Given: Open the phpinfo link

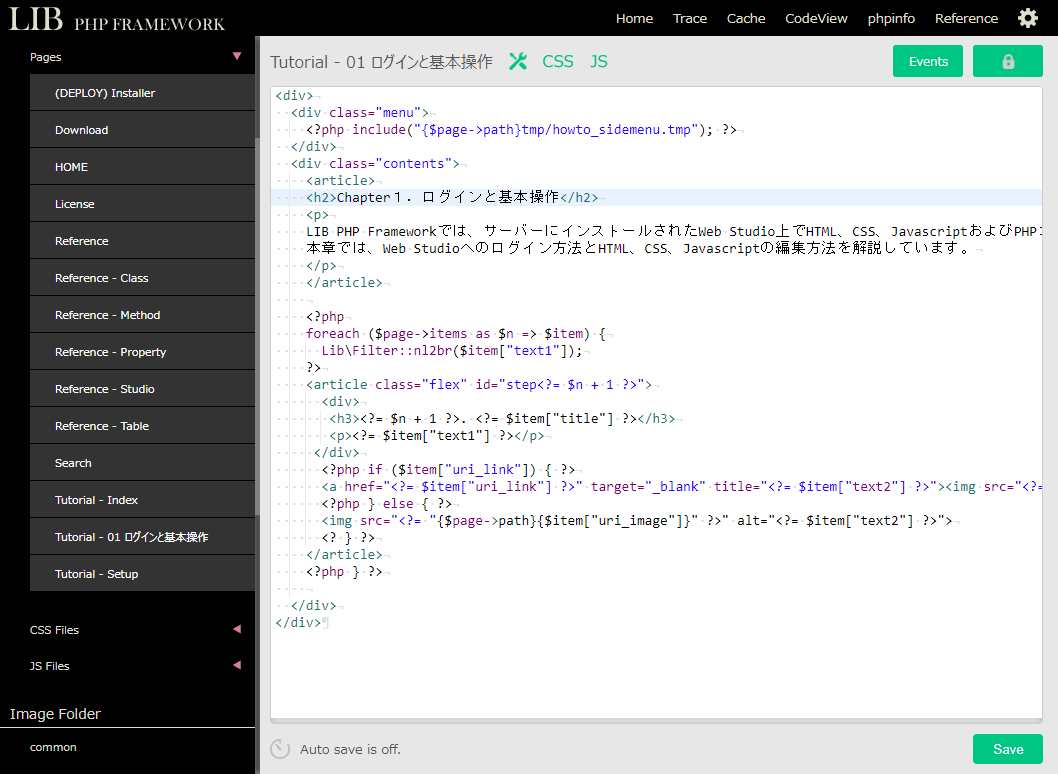Looking at the screenshot, I should point(892,18).
